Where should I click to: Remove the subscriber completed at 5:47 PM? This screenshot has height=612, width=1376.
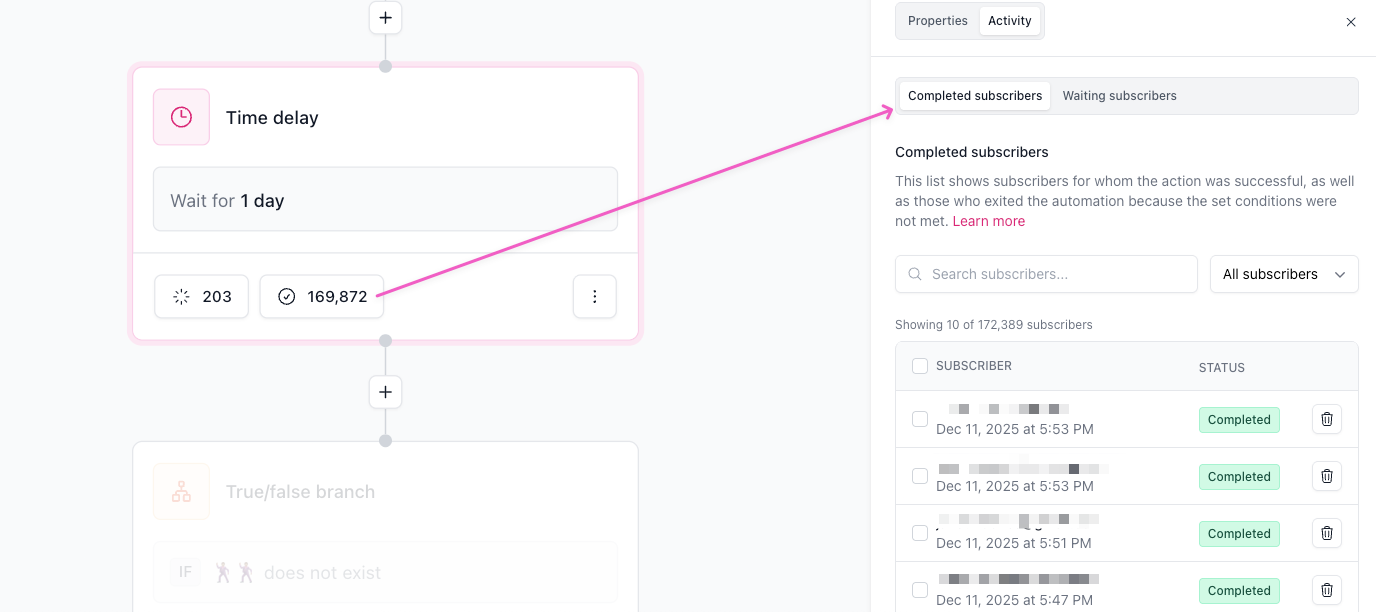point(1326,591)
